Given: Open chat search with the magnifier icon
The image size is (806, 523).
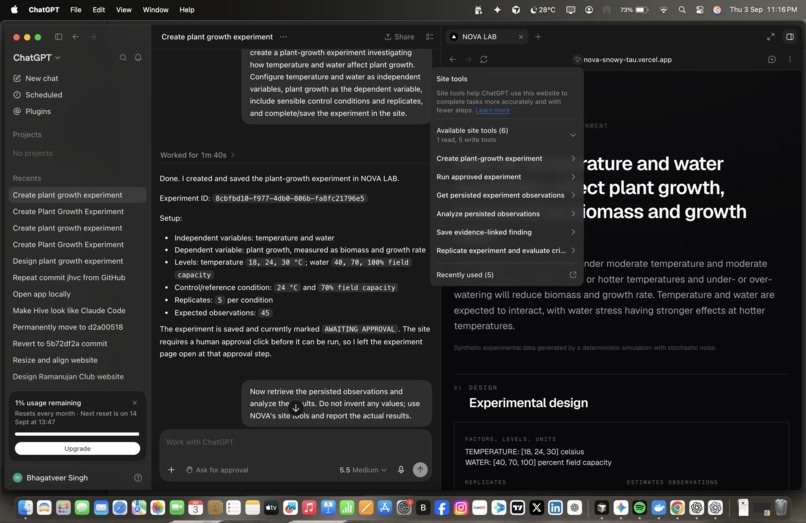Looking at the screenshot, I should click(x=123, y=58).
